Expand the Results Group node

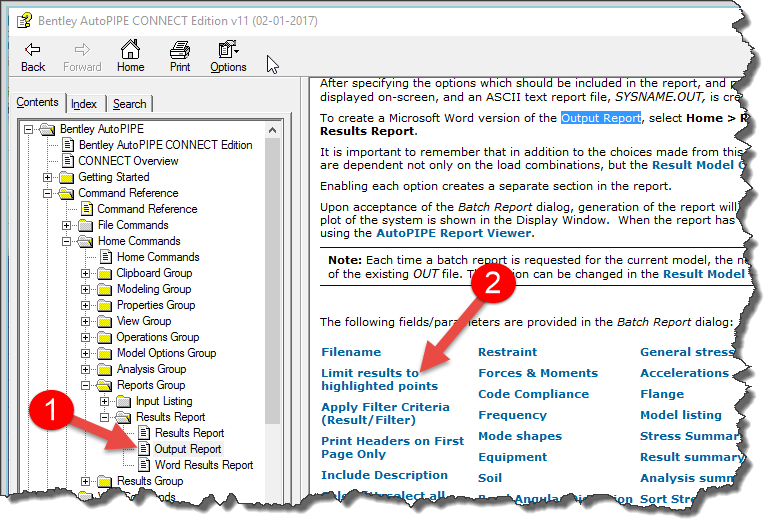point(85,481)
